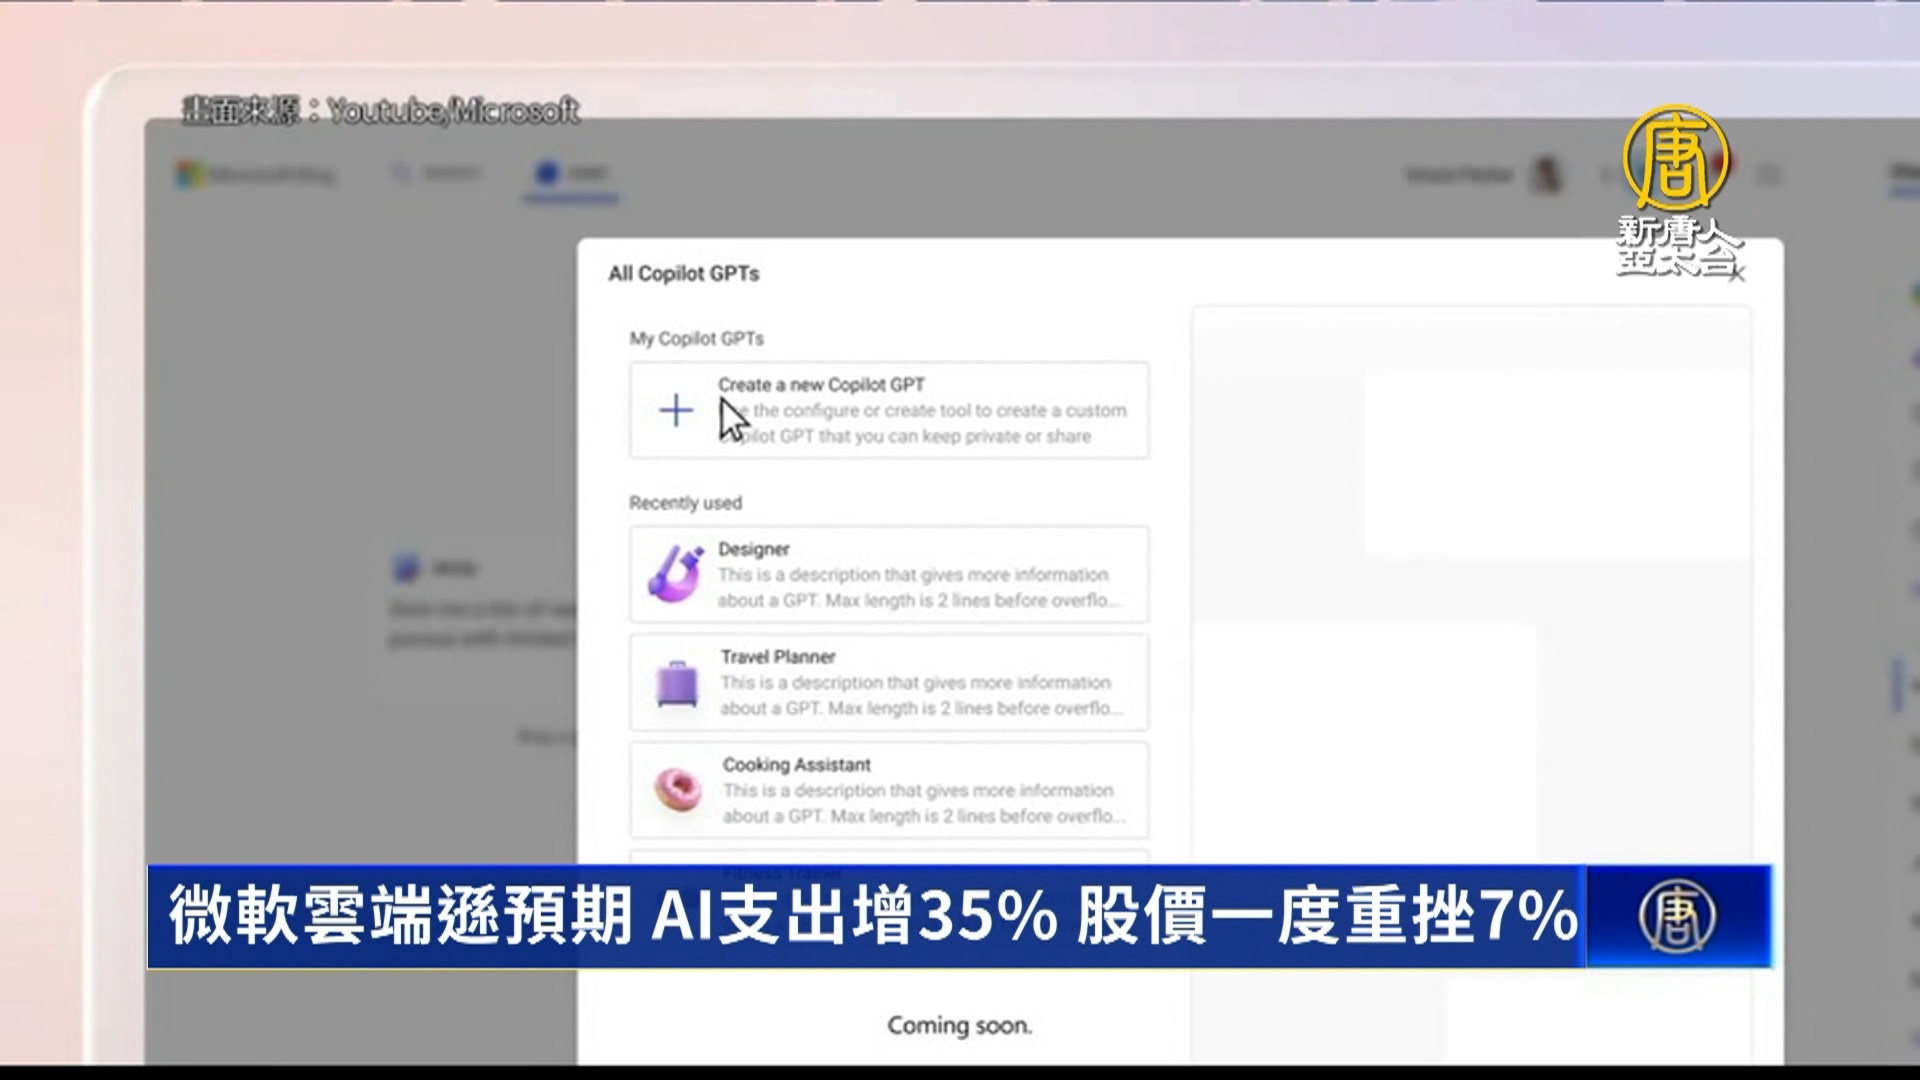
Task: Click the donut Cooking Assistant icon
Action: [677, 790]
